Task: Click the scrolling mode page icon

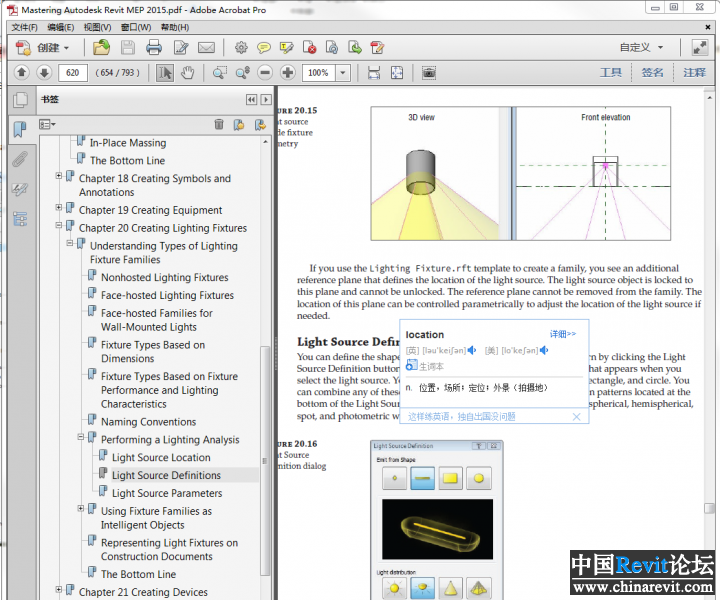Action: (374, 73)
